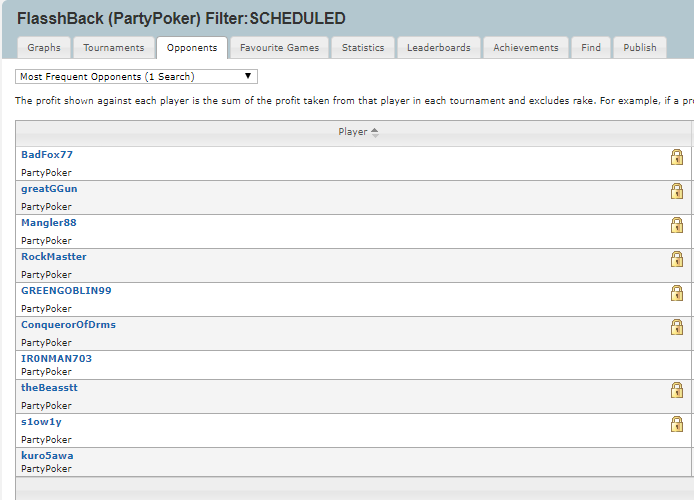Image resolution: width=694 pixels, height=500 pixels.
Task: Open kuro5awa player link
Action: click(47, 455)
